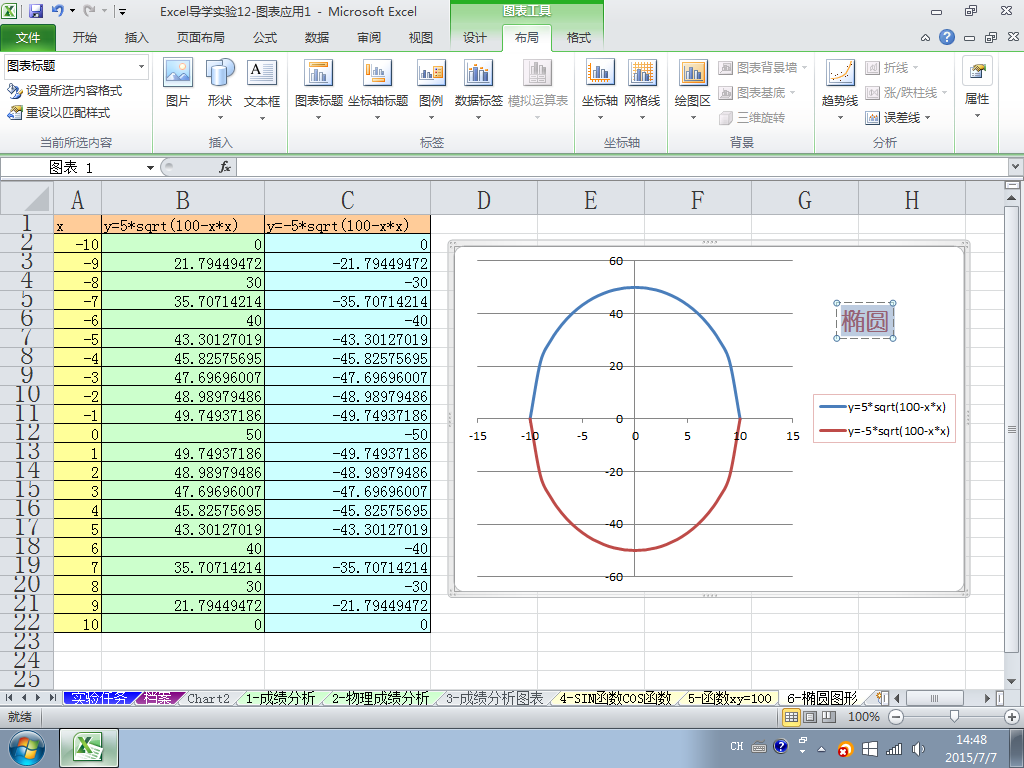Click the formula bar input field
The width and height of the screenshot is (1024, 768).
622,167
